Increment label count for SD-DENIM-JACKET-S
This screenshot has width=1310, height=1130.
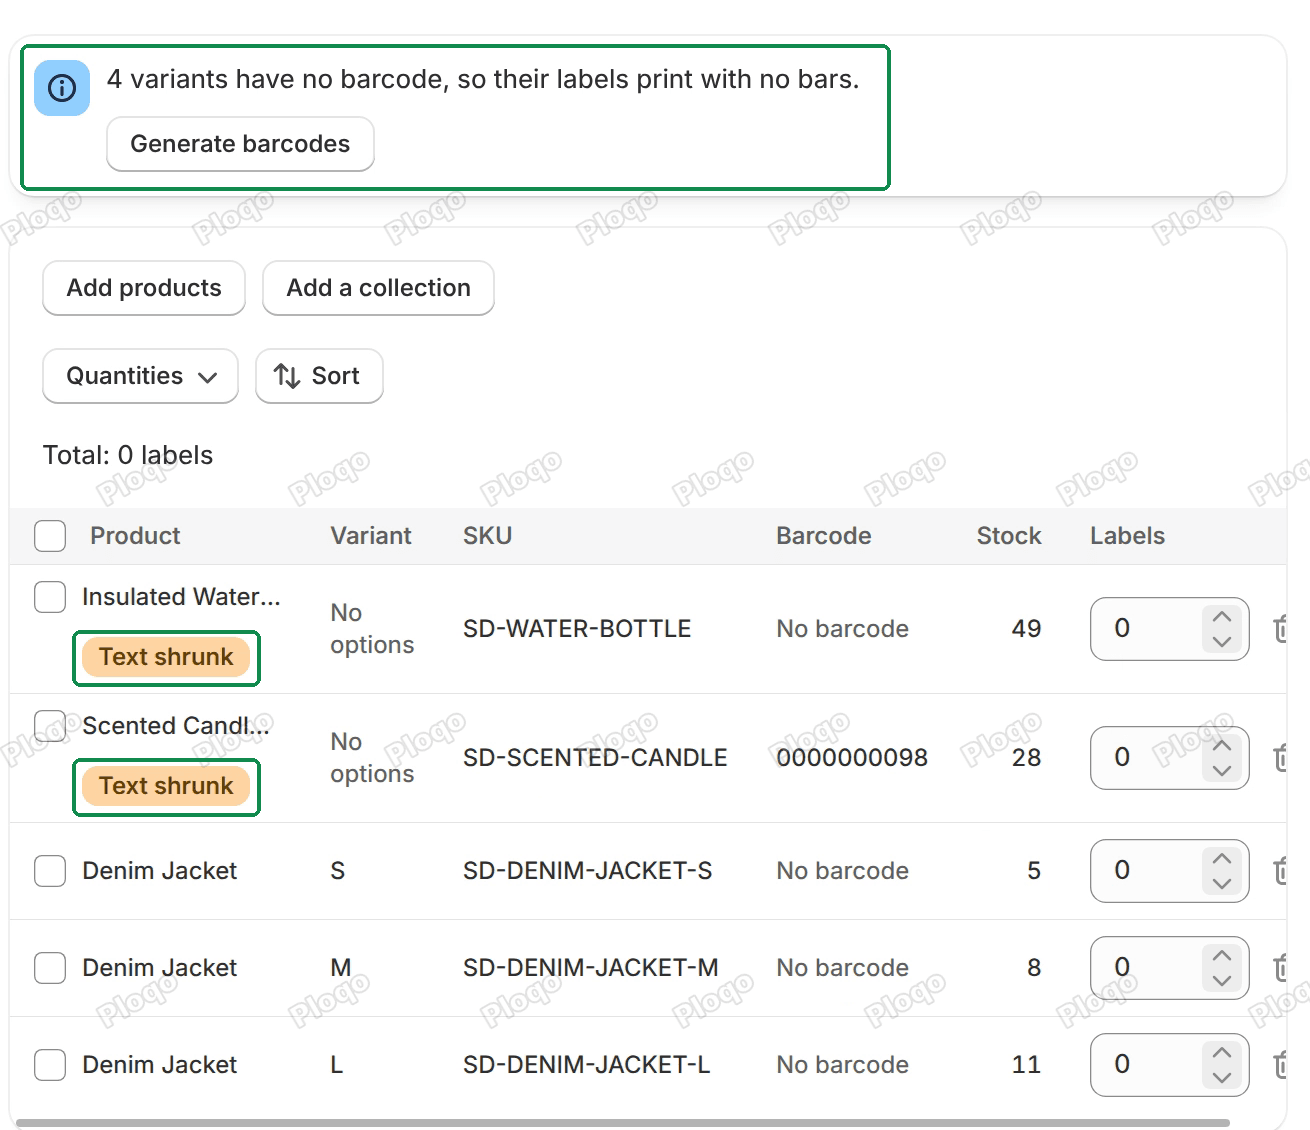click(x=1222, y=859)
